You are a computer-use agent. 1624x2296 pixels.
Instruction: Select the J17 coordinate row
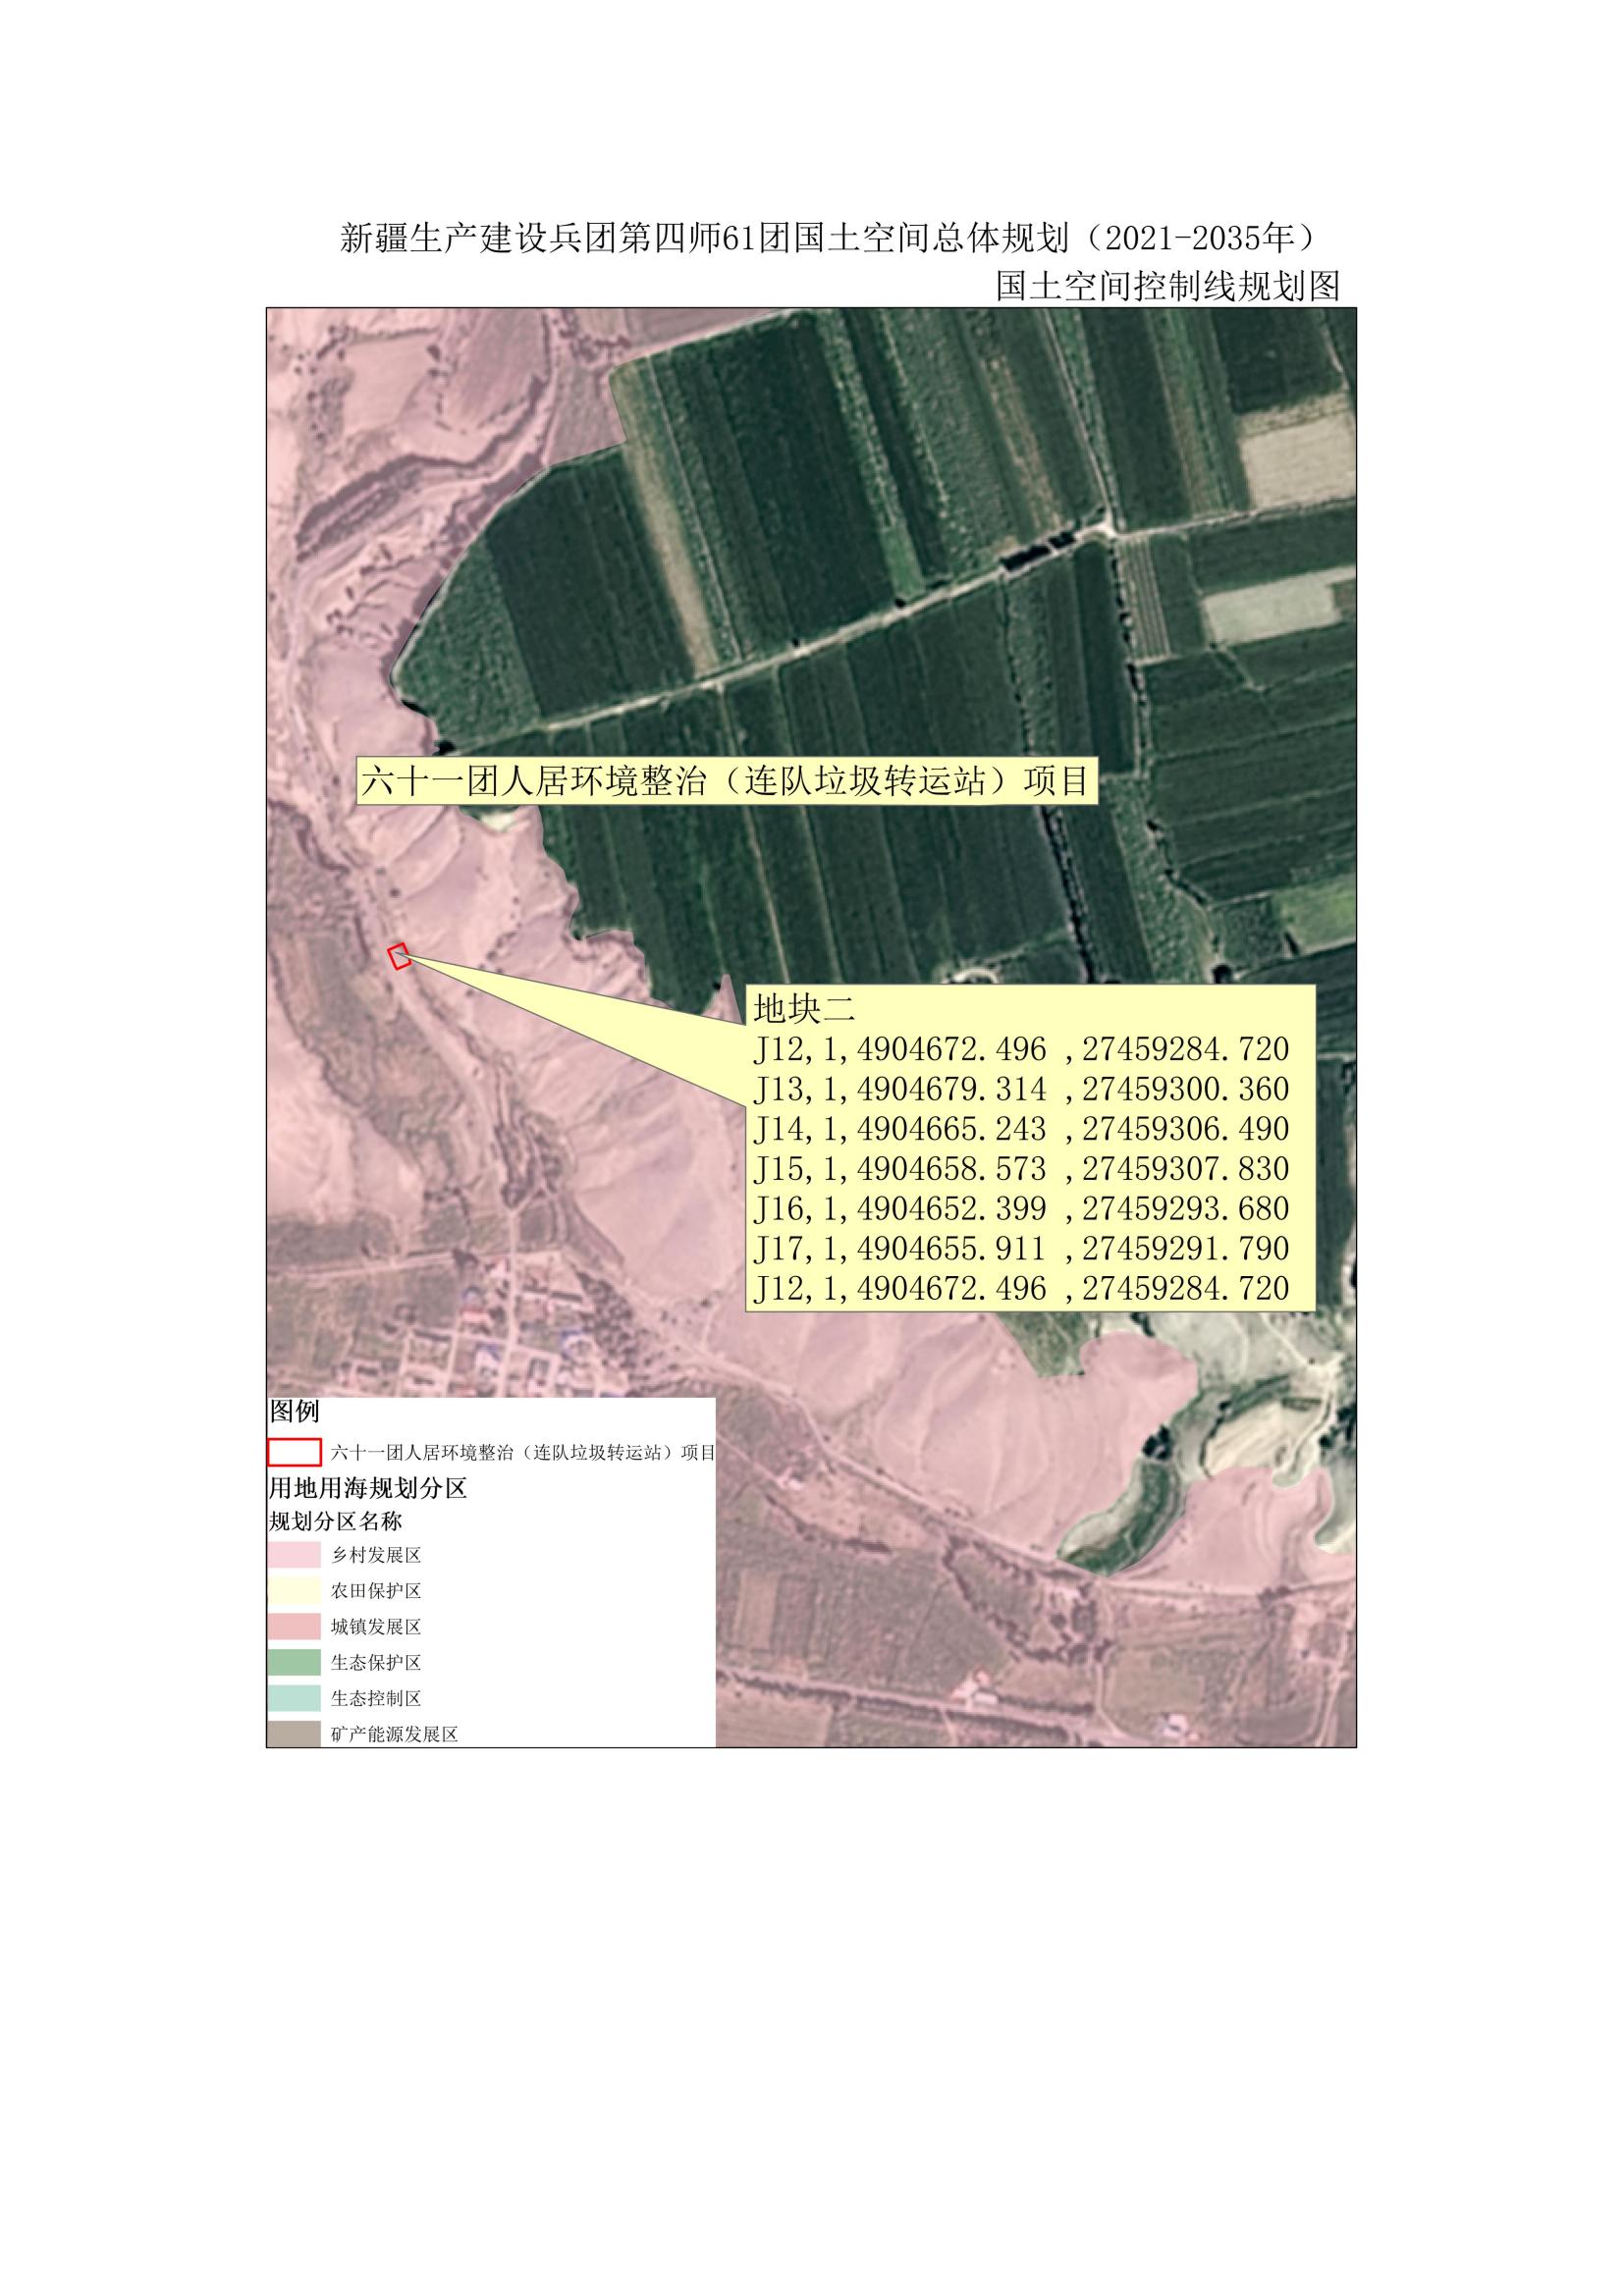(1021, 1249)
